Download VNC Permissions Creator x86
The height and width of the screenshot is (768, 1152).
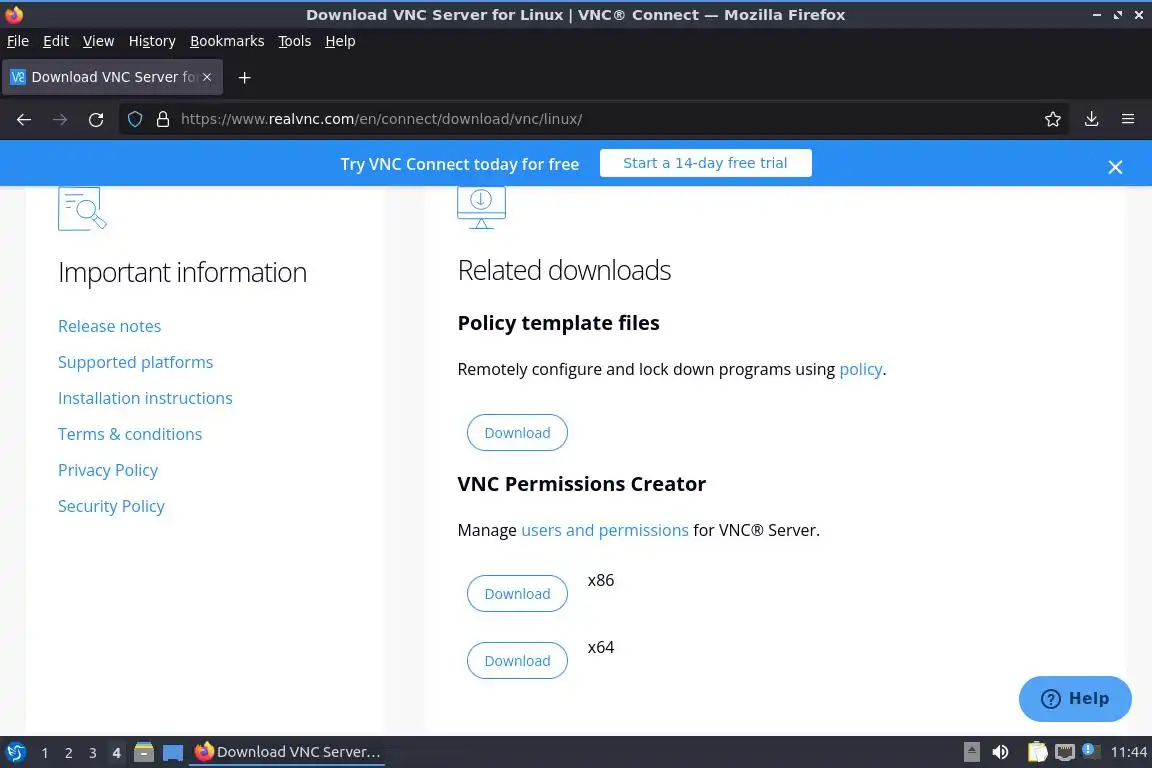[517, 594]
